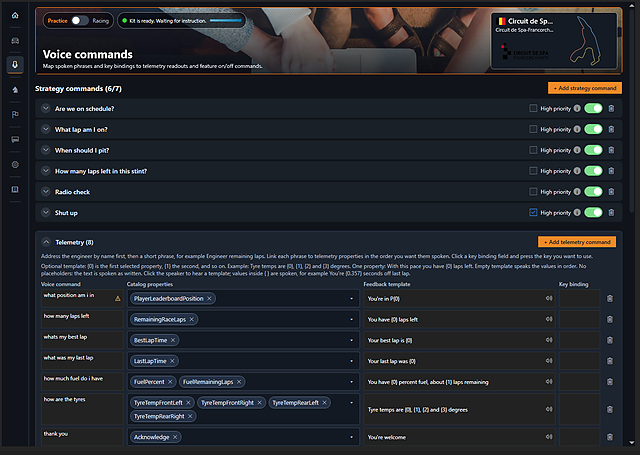Click Add strategy command button
This screenshot has height=455, width=640.
tap(584, 88)
